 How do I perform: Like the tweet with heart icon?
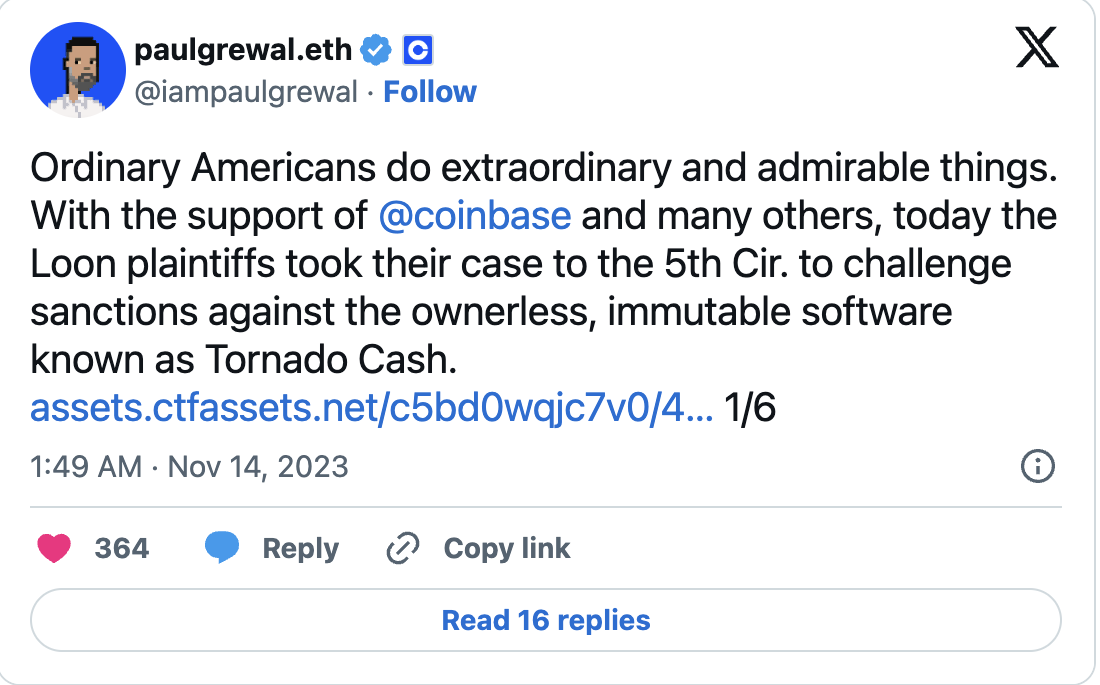(53, 548)
